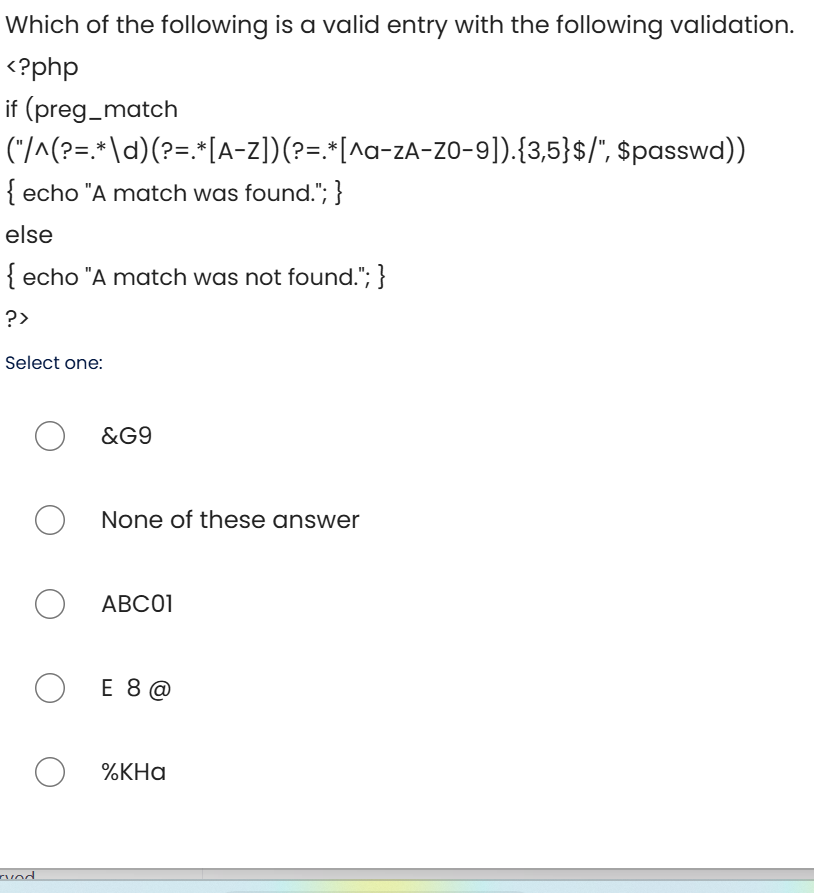The height and width of the screenshot is (893, 814).
Task: Click the ABC01 label text
Action: 137,603
